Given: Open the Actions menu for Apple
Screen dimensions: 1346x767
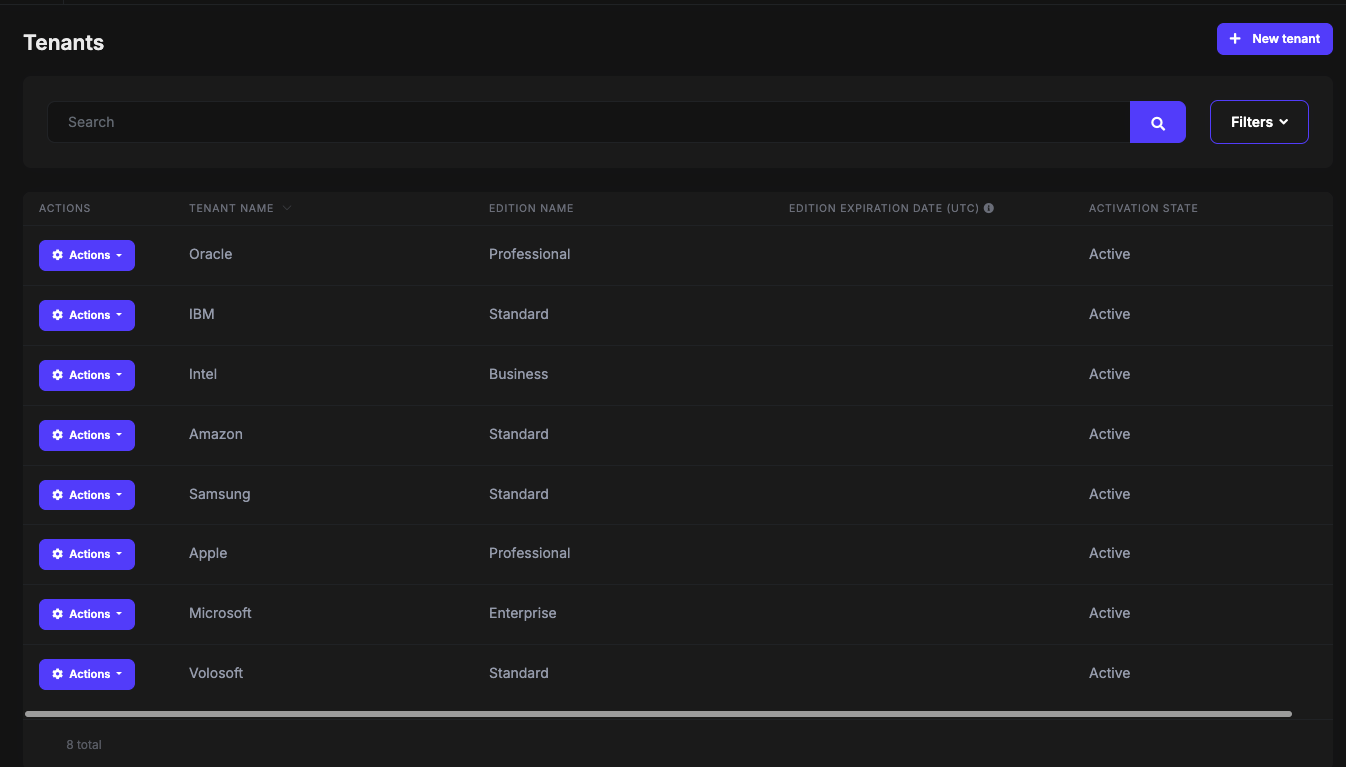Looking at the screenshot, I should tap(87, 554).
